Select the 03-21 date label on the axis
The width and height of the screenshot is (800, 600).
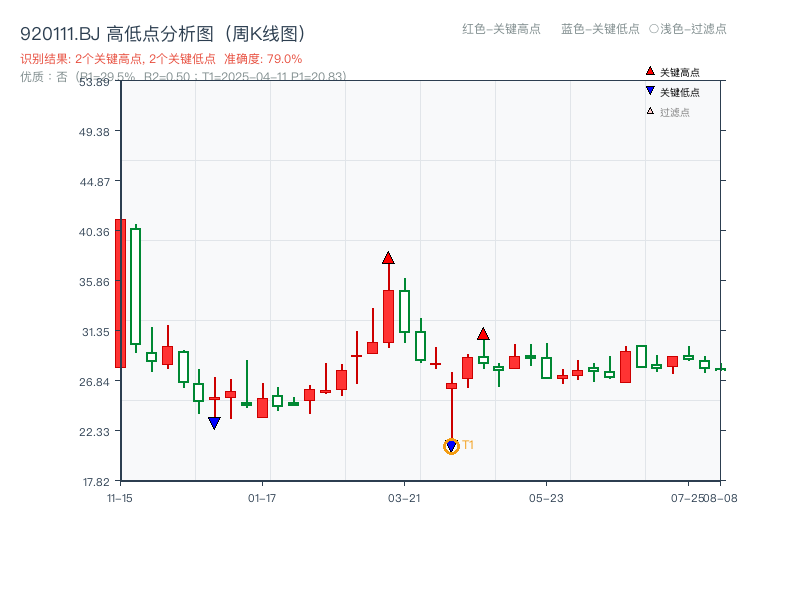[404, 495]
